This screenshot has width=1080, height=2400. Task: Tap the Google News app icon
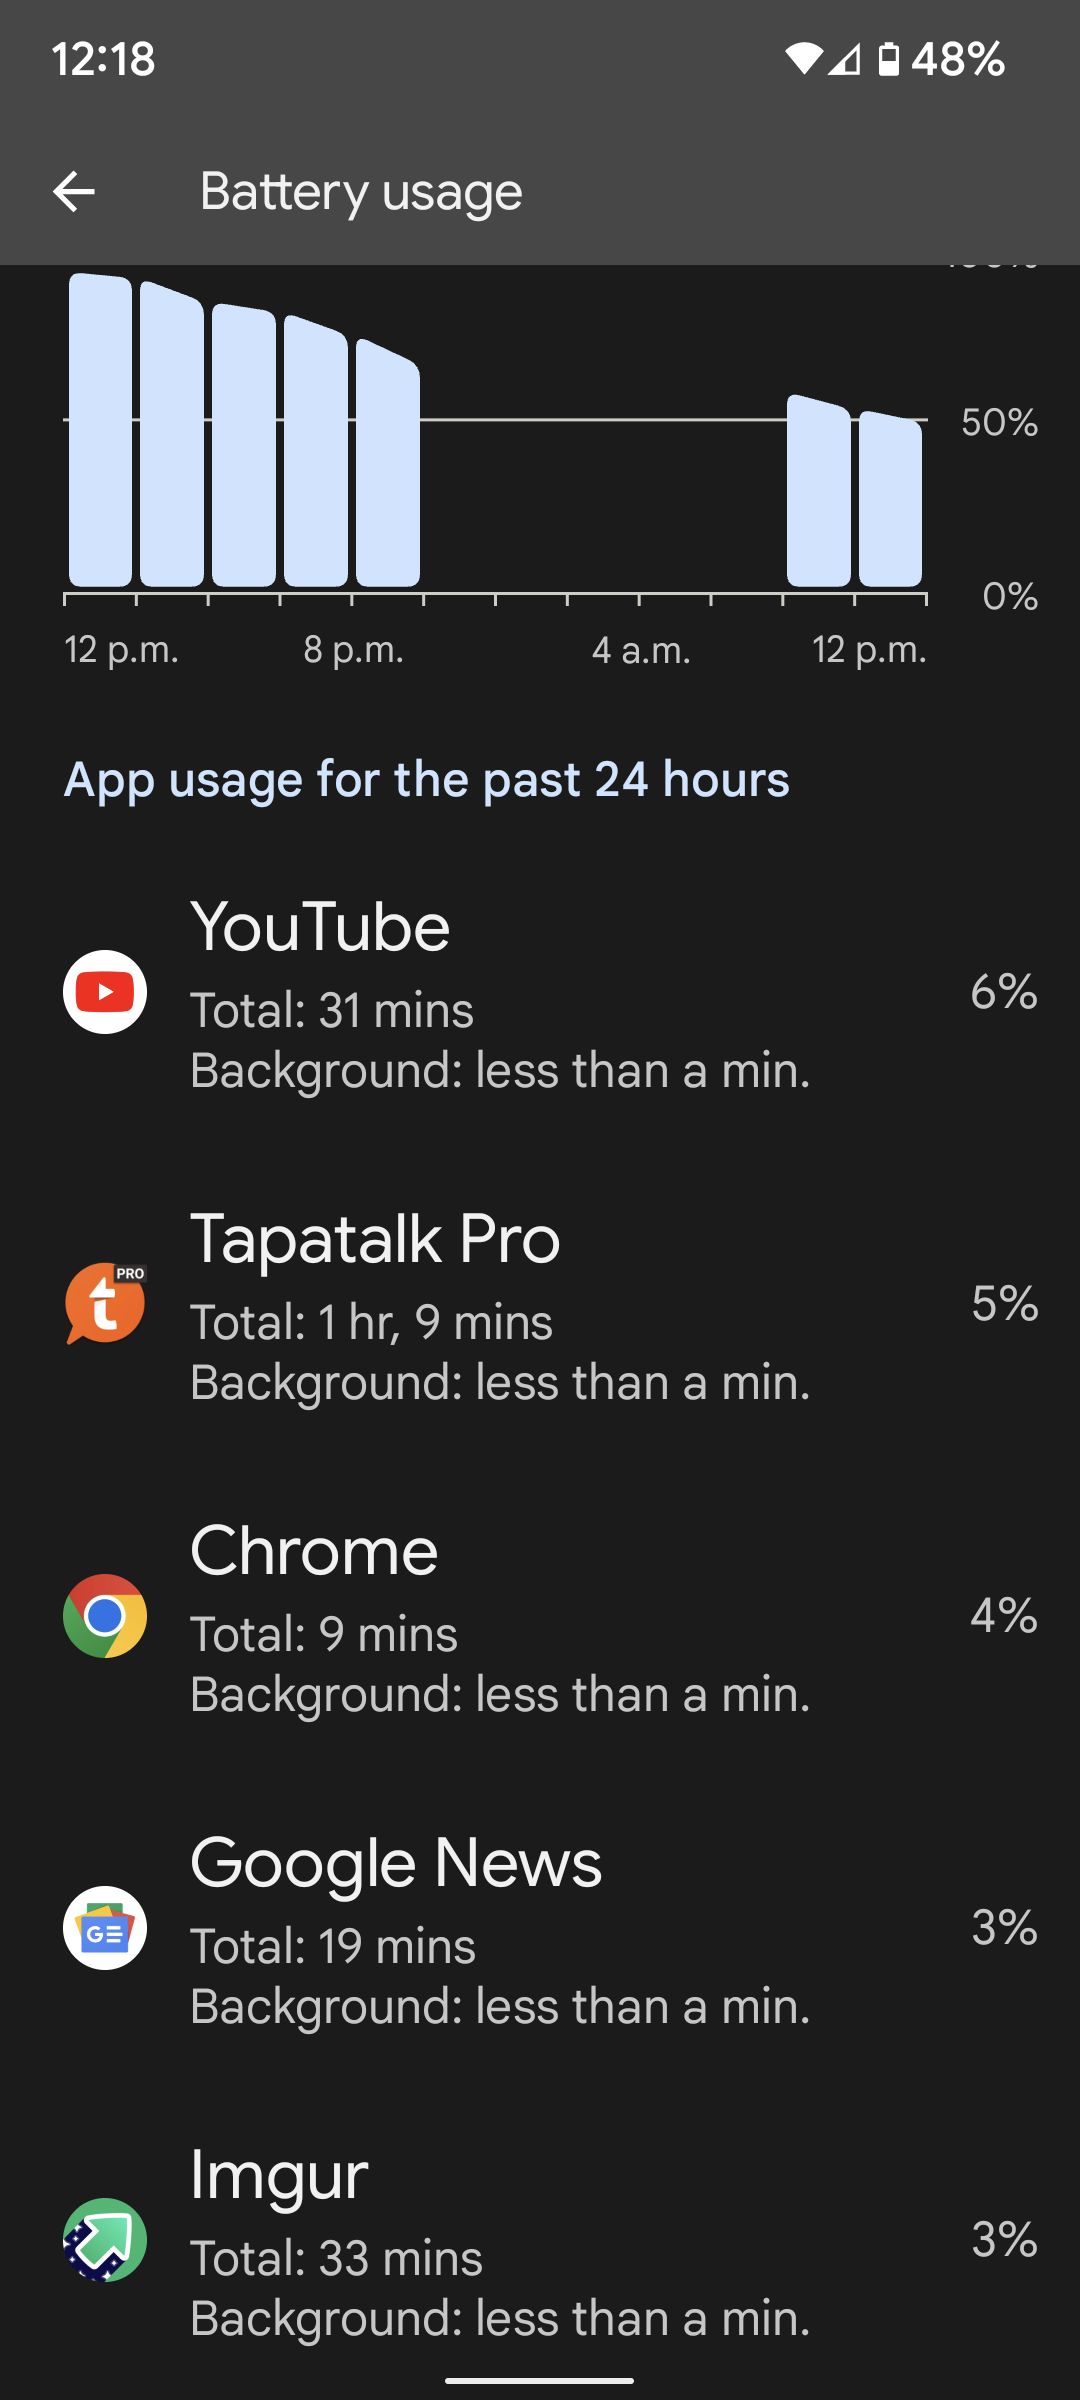pyautogui.click(x=105, y=1928)
